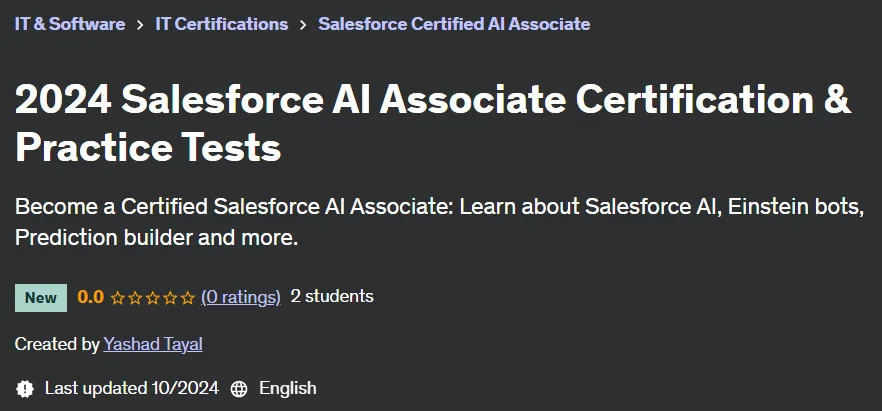882x411 pixels.
Task: Click the fourth rating star
Action: [170, 297]
